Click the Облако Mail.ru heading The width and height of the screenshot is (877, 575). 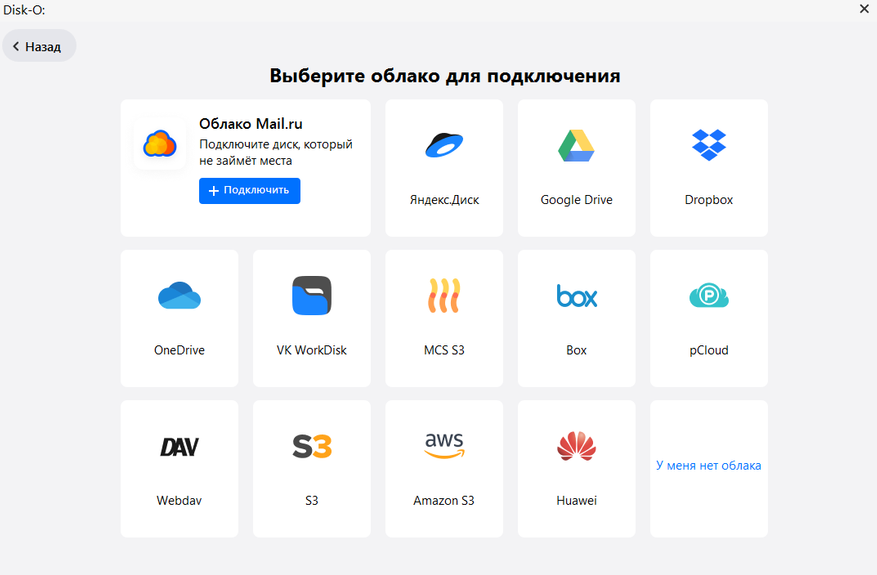[x=251, y=124]
